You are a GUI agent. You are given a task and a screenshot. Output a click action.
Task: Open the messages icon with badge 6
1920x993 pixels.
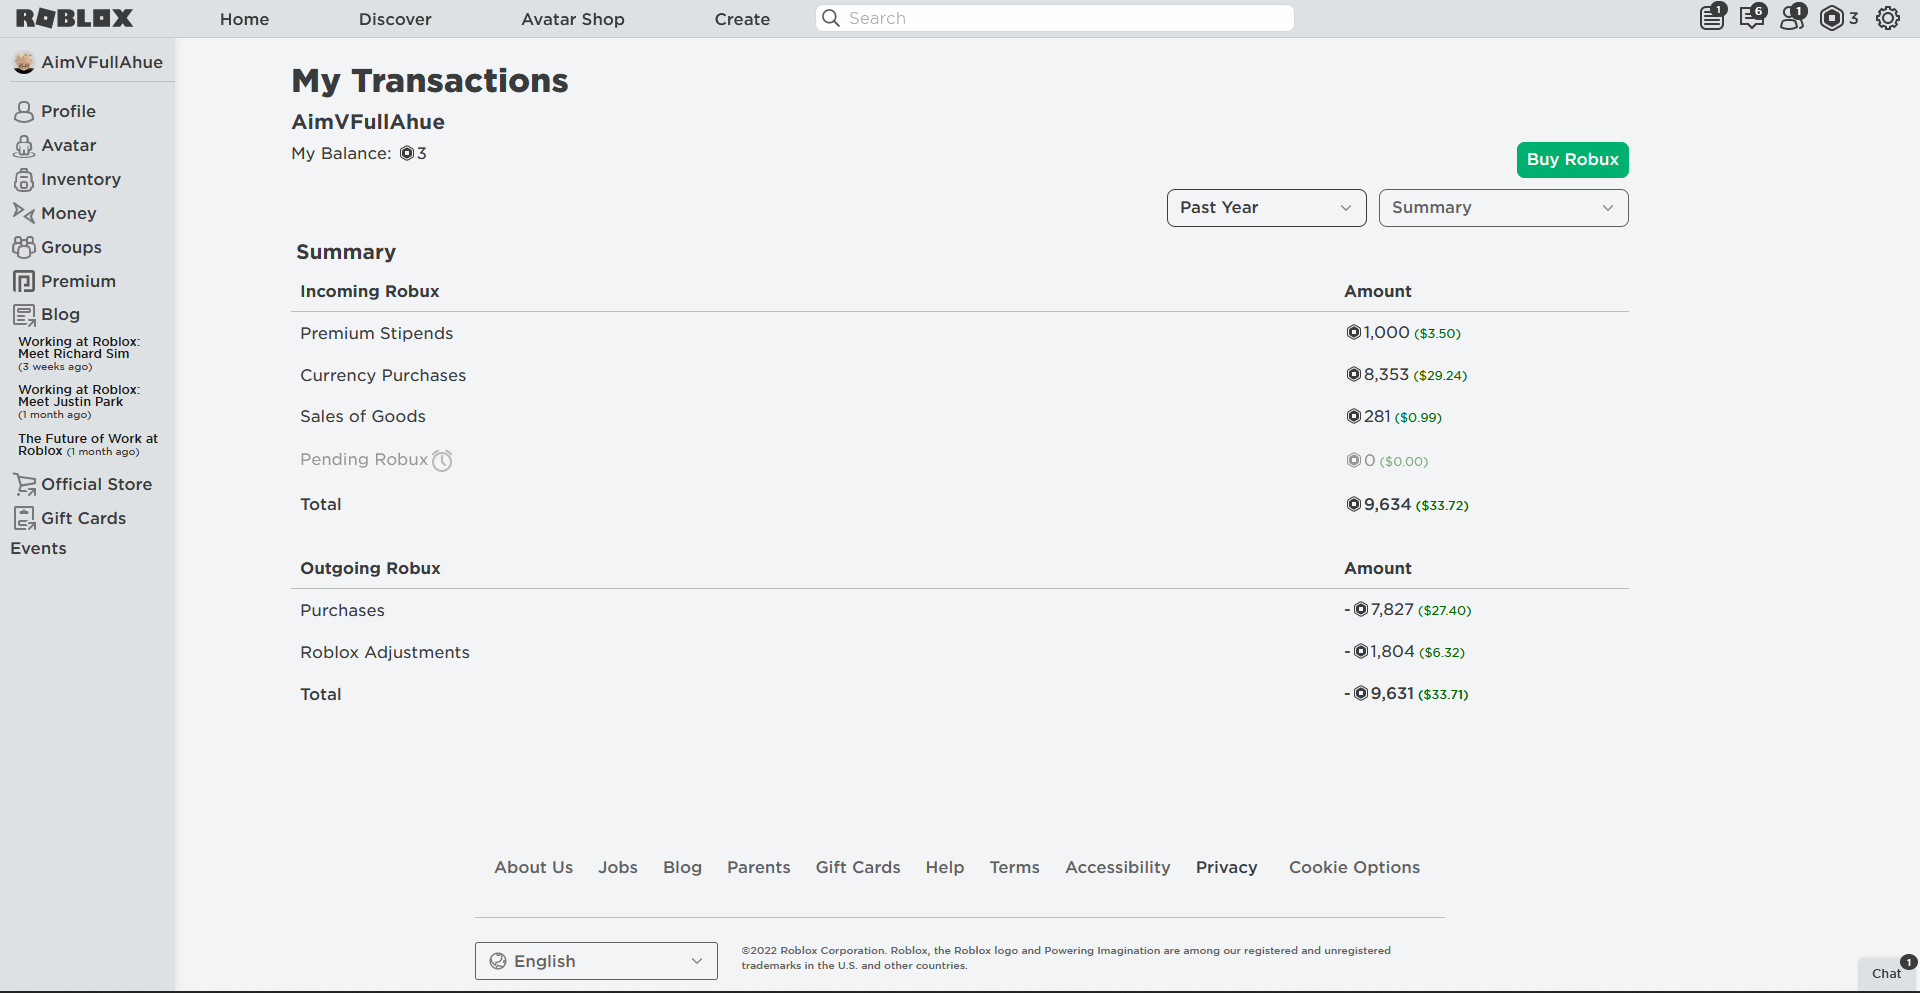[1752, 18]
